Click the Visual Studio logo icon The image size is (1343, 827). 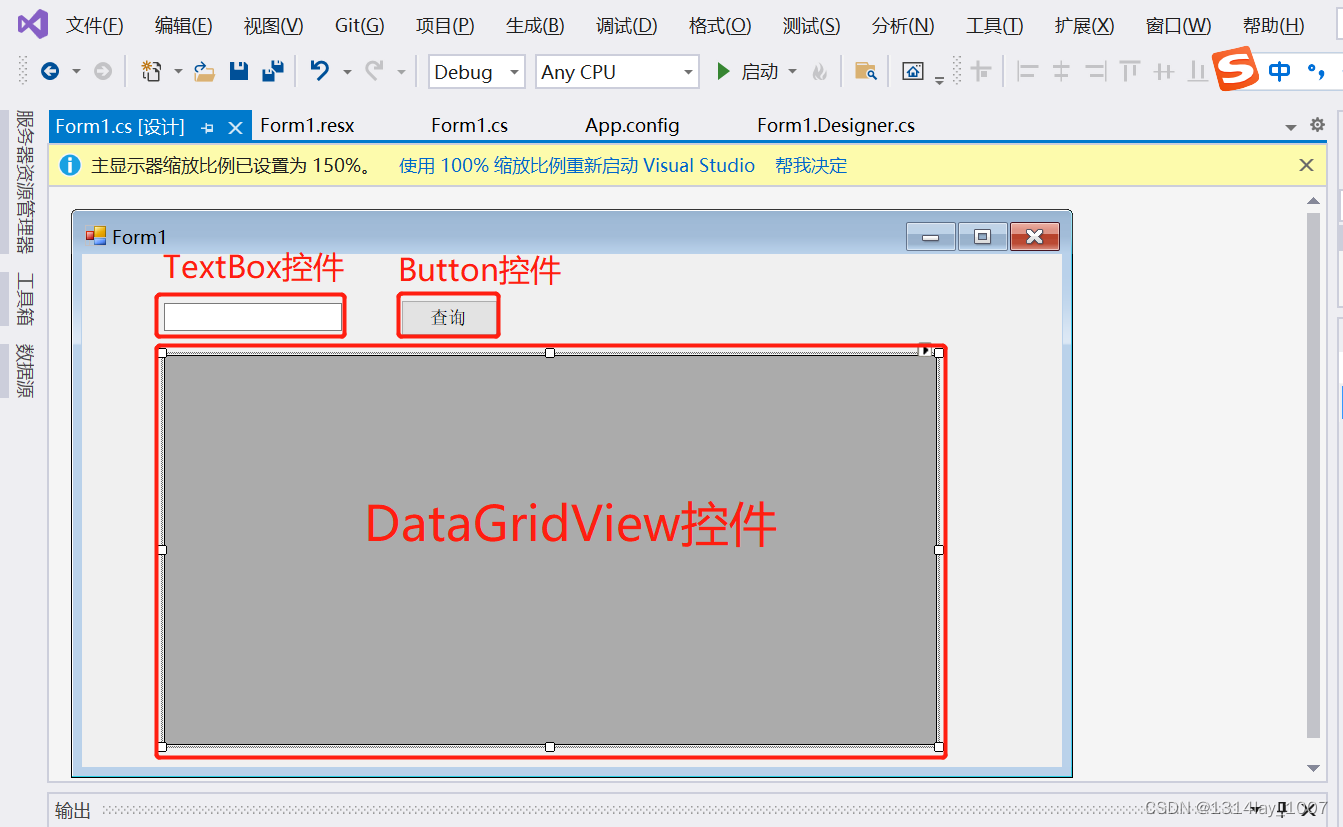coord(33,24)
